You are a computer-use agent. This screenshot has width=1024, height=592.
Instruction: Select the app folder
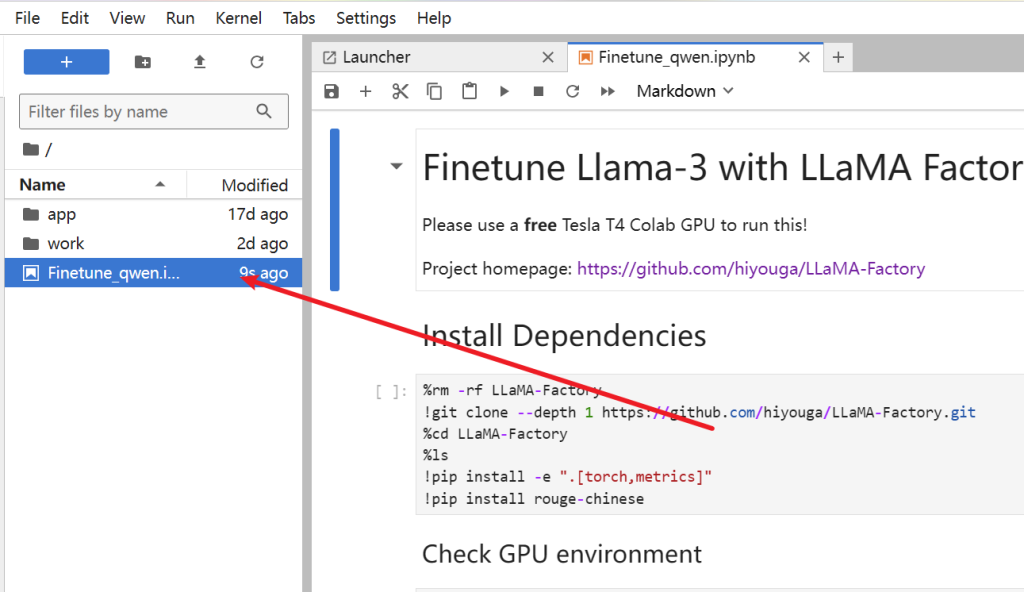pos(153,214)
